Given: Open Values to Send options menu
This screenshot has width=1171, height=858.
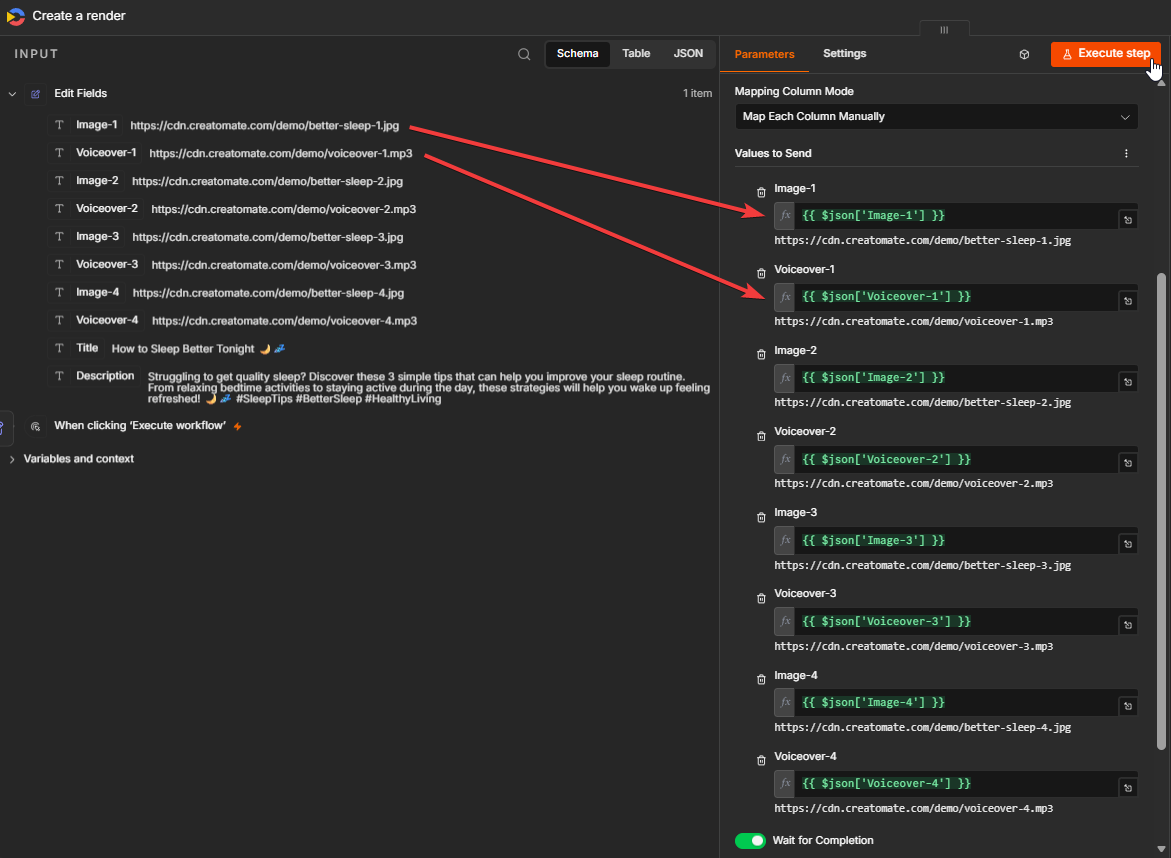Looking at the screenshot, I should (1126, 153).
